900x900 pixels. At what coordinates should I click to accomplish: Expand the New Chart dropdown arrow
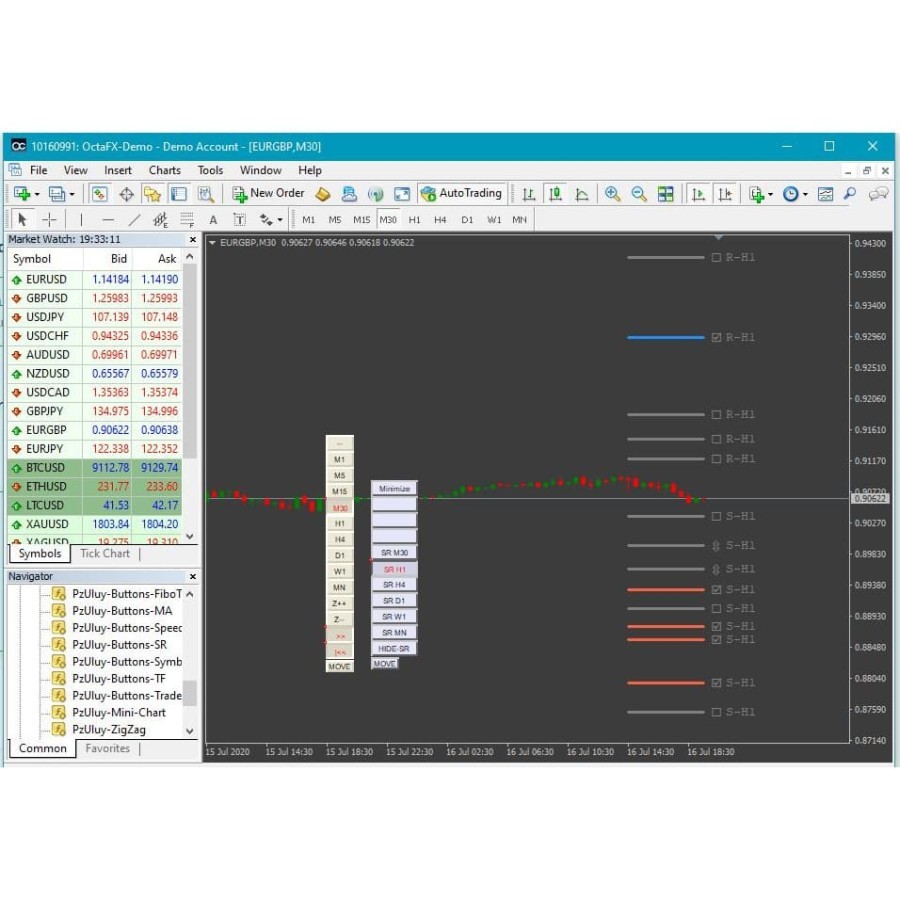coord(37,195)
